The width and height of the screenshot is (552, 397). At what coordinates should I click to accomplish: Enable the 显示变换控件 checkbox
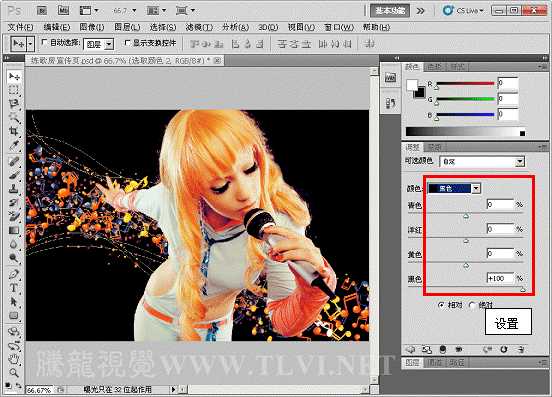pyautogui.click(x=127, y=43)
